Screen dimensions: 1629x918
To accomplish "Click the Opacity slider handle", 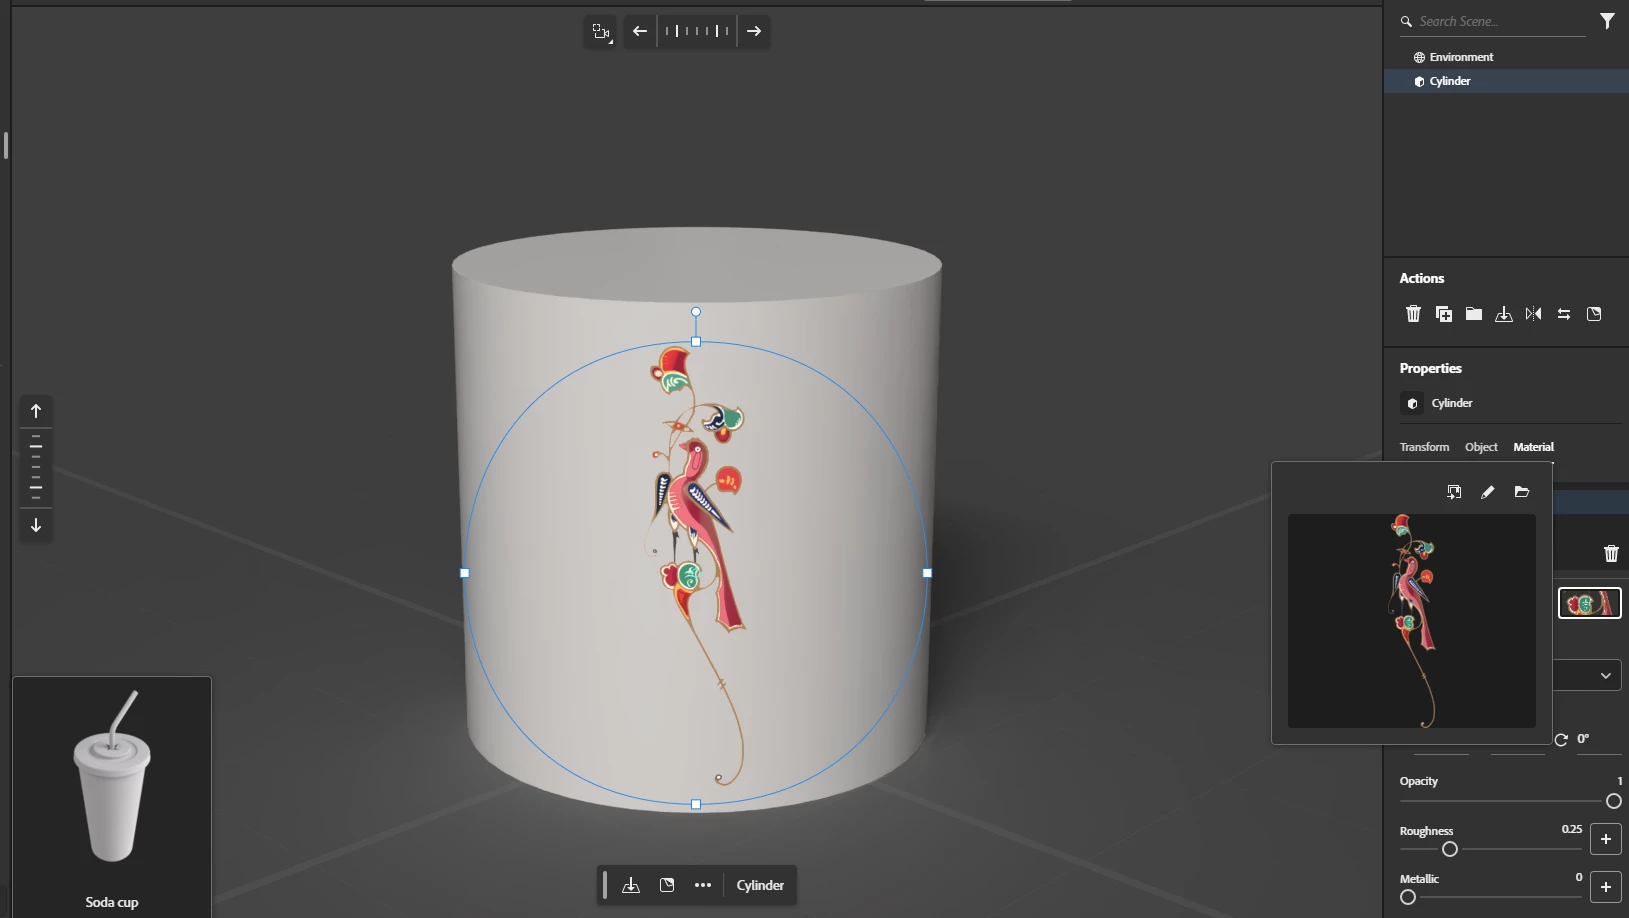I will click(x=1613, y=801).
